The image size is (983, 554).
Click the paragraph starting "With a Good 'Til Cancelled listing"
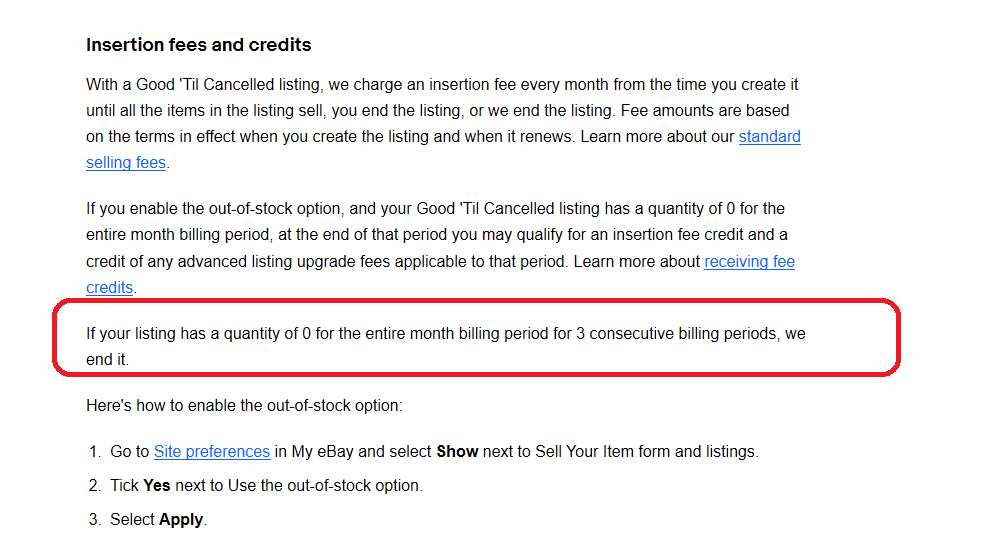click(440, 110)
